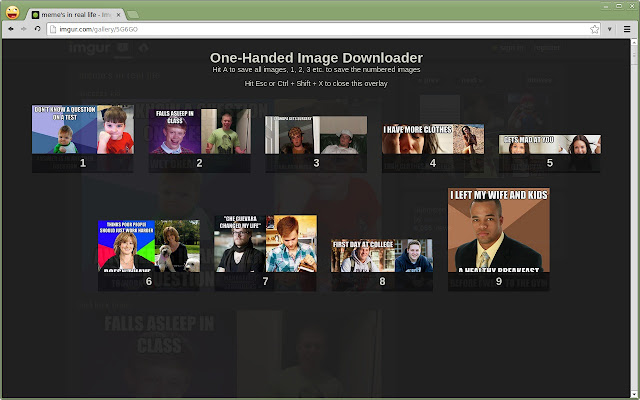The width and height of the screenshot is (640, 400).
Task: Click the page scrollbar up arrow
Action: tap(635, 42)
